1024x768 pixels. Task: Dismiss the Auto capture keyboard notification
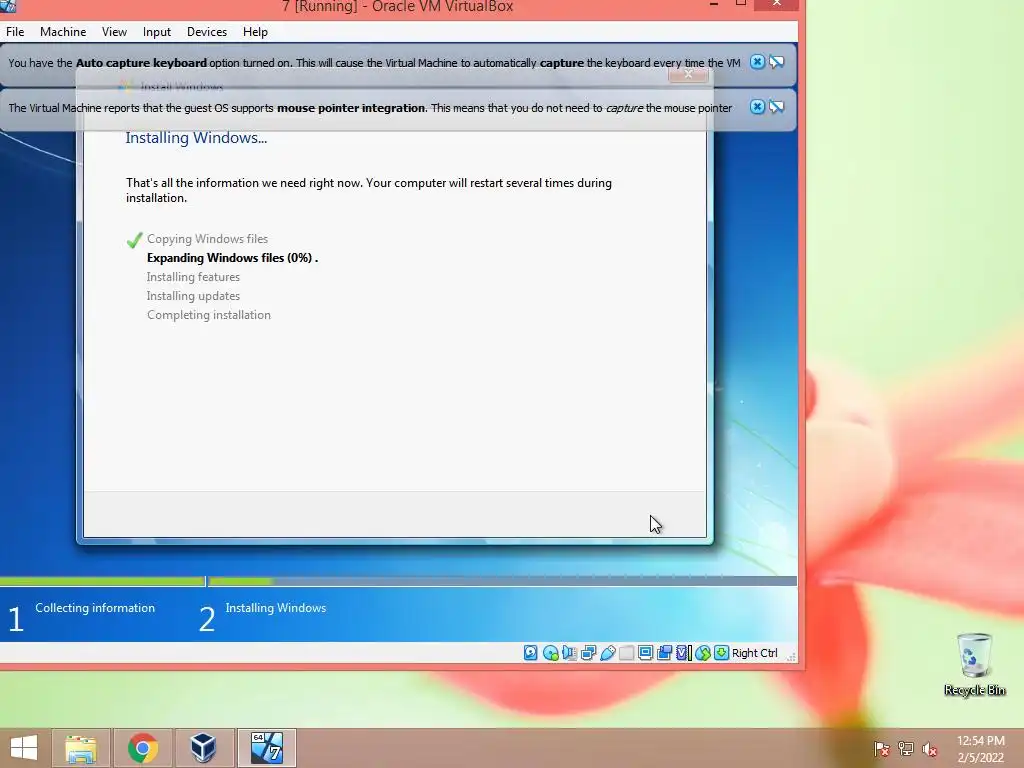[757, 62]
